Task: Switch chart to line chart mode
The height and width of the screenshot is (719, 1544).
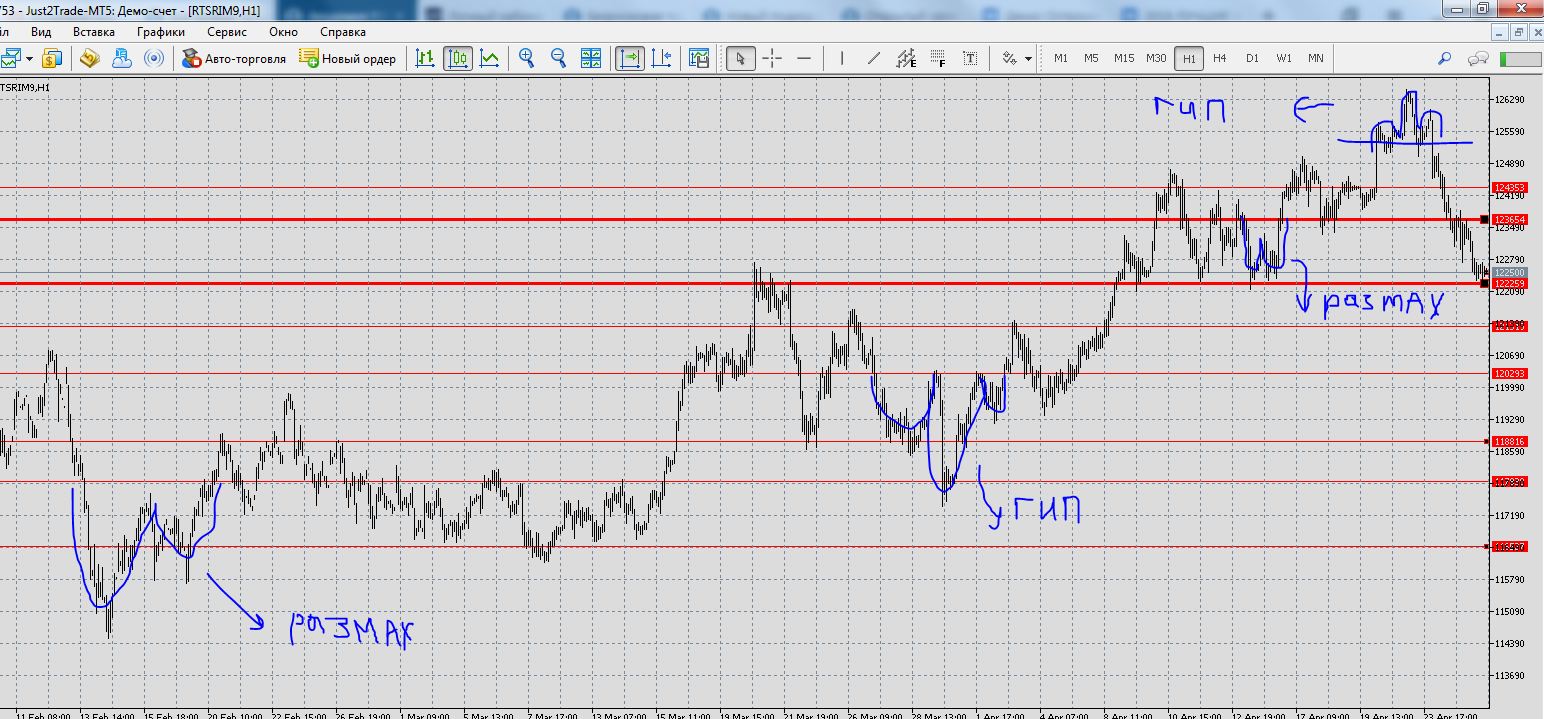Action: pos(489,58)
